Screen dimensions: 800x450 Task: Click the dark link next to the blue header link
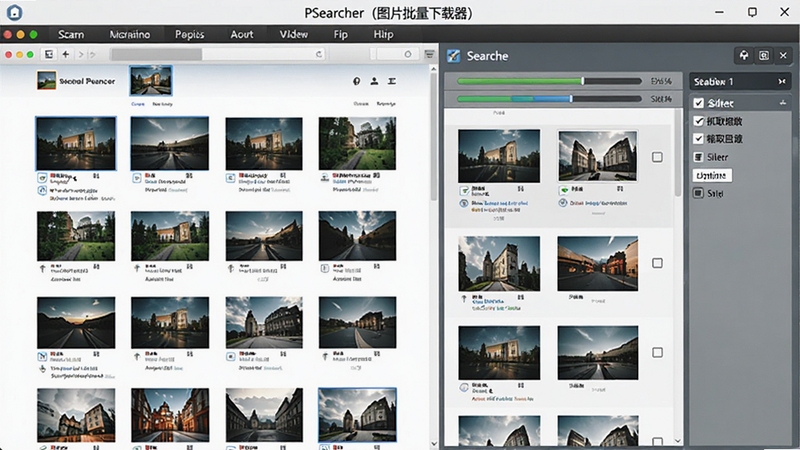[x=162, y=104]
